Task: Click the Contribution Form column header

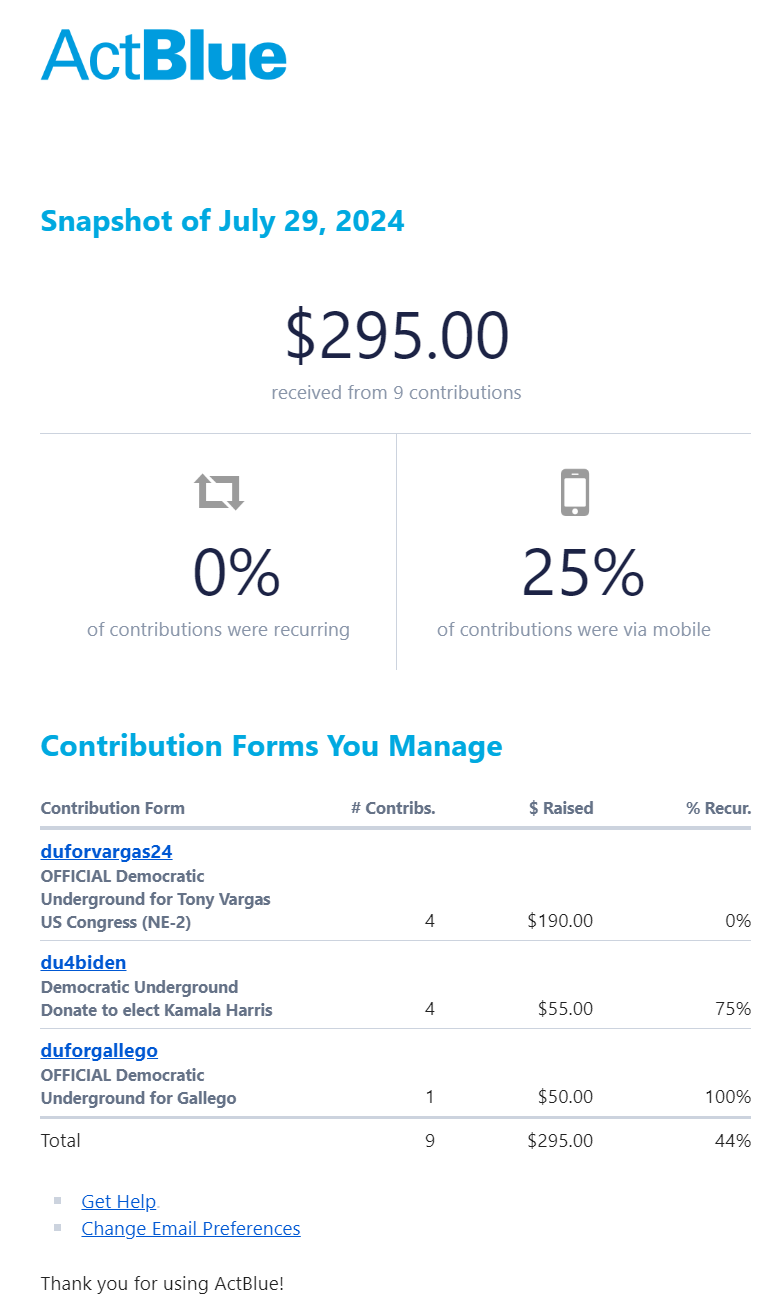Action: [112, 808]
